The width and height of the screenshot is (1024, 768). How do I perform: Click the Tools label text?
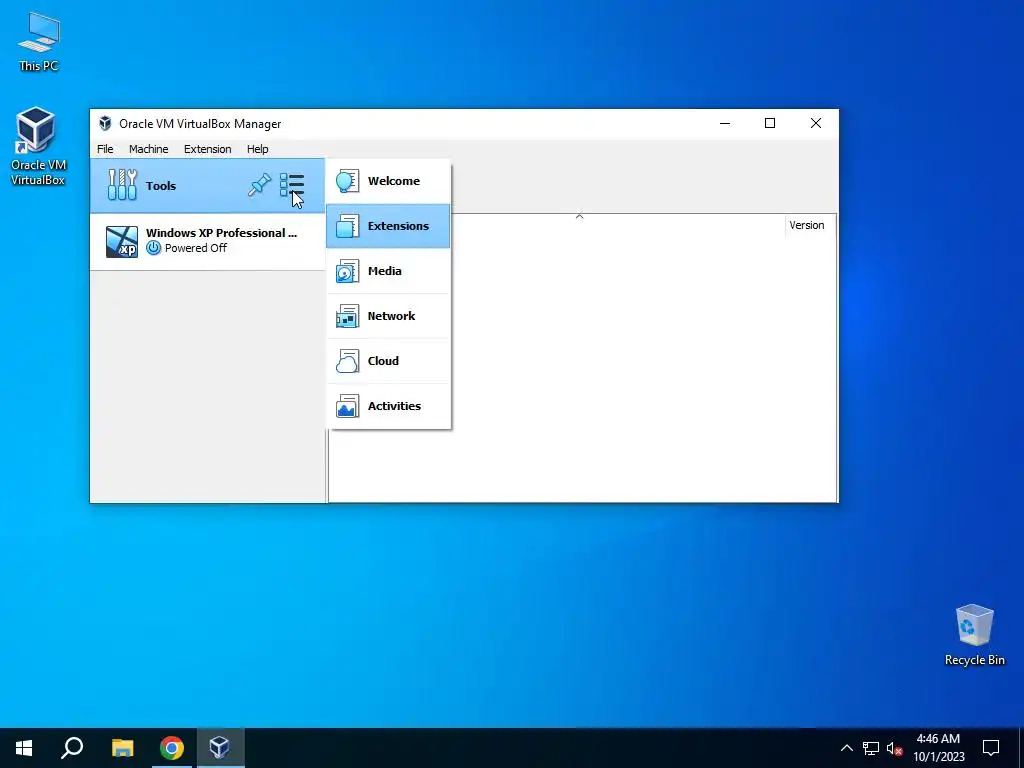(161, 185)
